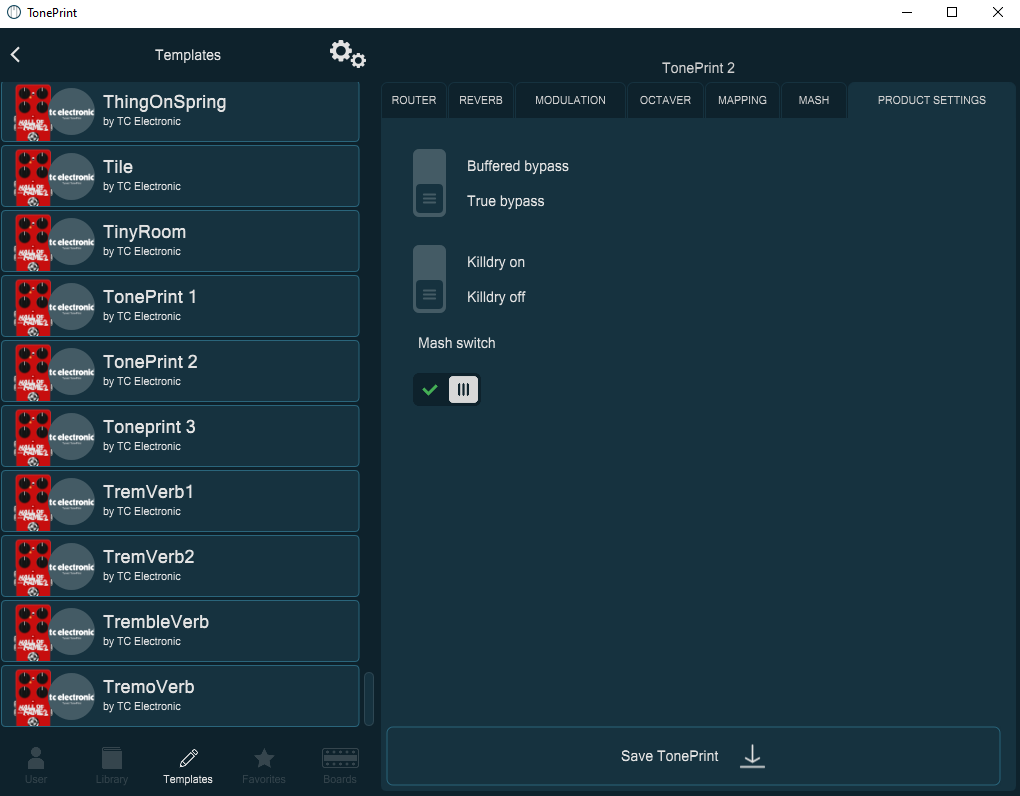Load the TonePrint 1 template name

coord(150,297)
